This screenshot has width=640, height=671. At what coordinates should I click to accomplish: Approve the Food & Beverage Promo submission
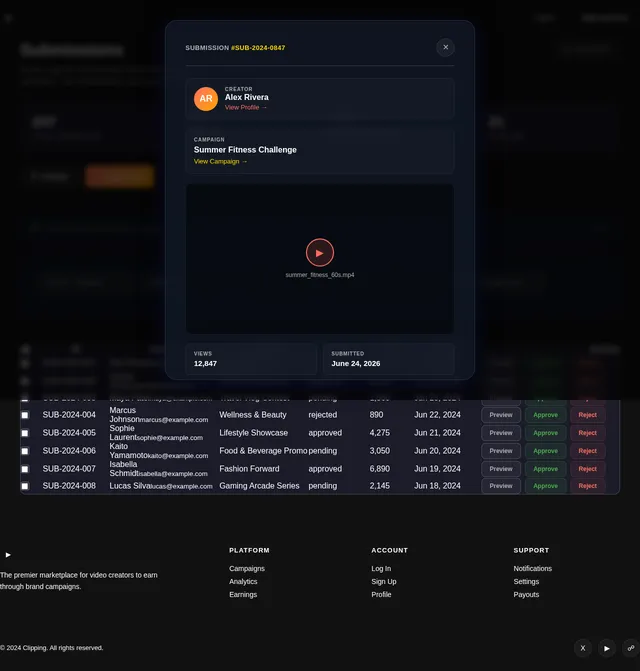point(545,451)
